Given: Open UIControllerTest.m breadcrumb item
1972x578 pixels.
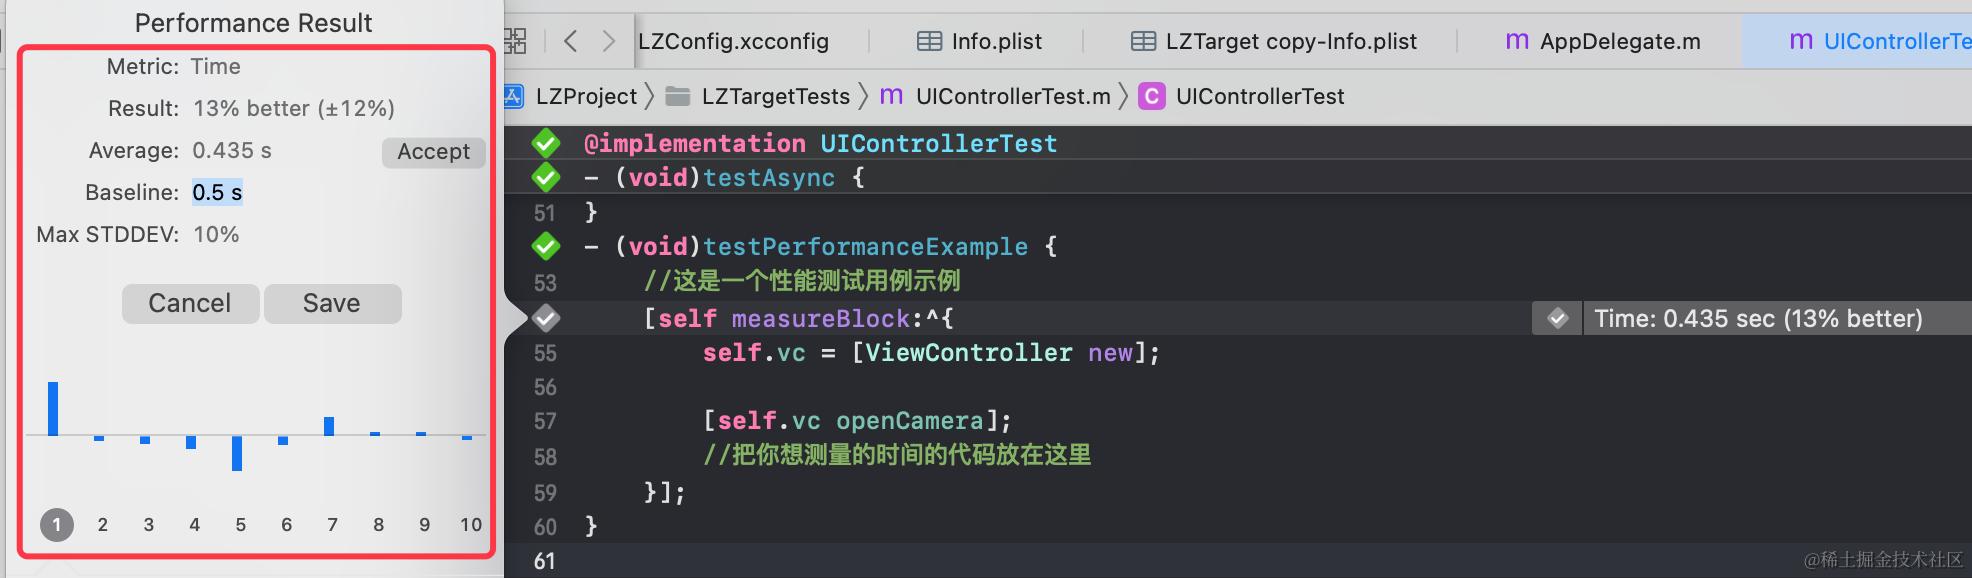Looking at the screenshot, I should click(x=1012, y=96).
